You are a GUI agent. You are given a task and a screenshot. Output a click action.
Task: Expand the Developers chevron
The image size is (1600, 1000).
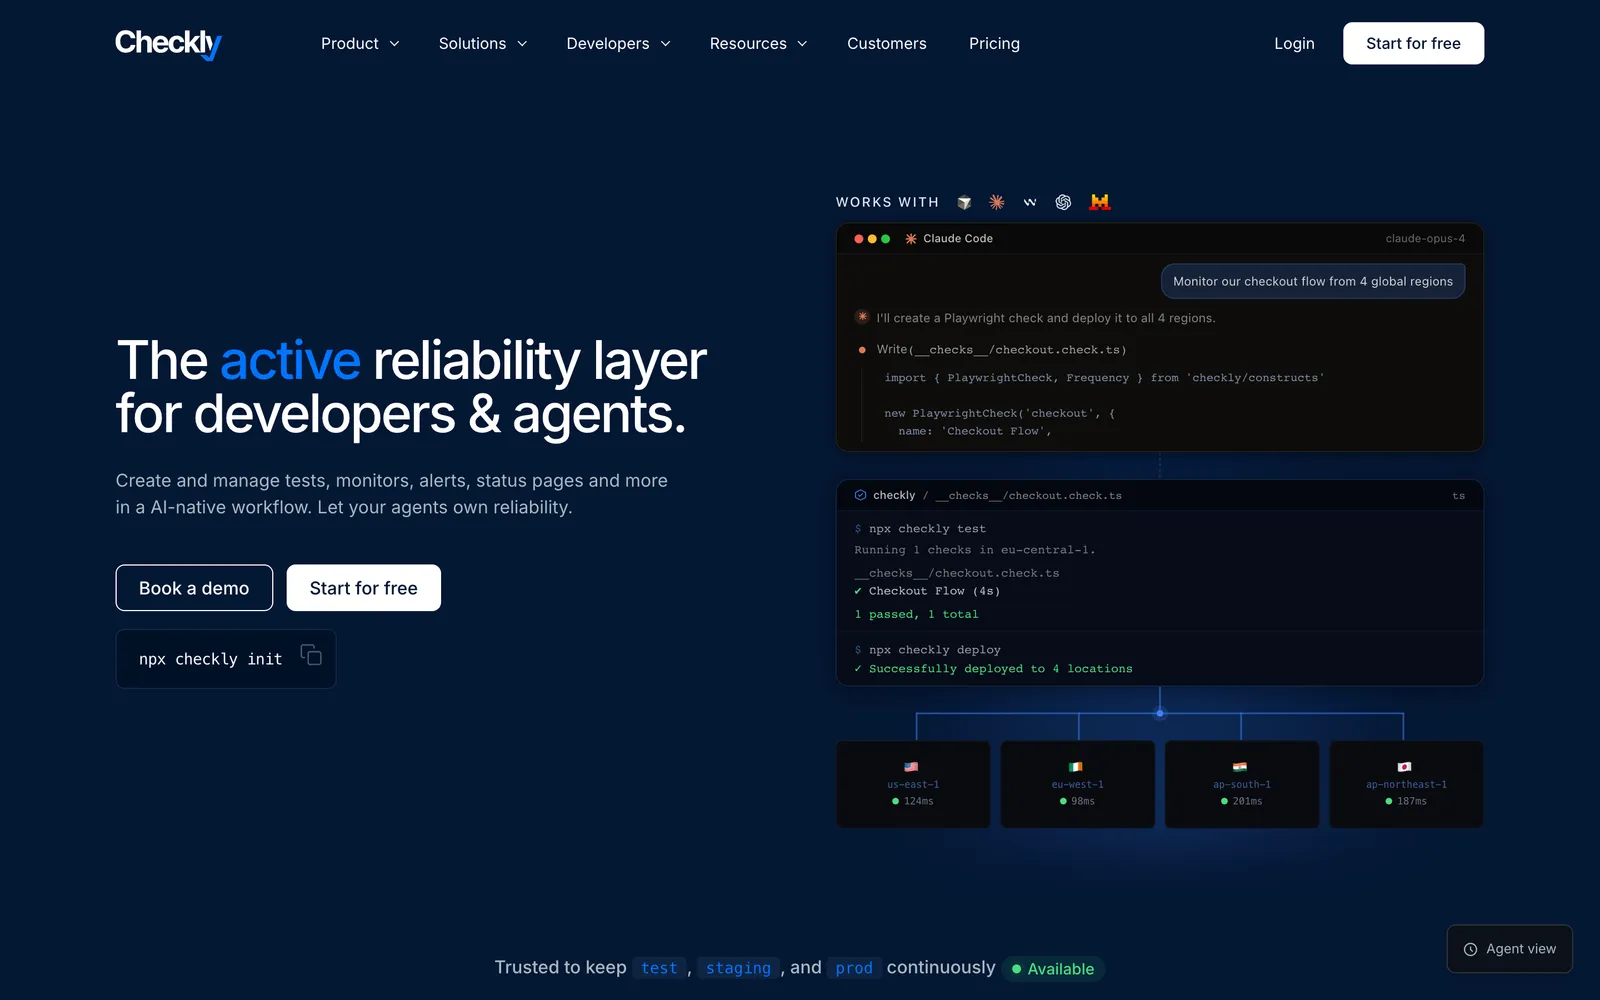pyautogui.click(x=665, y=44)
